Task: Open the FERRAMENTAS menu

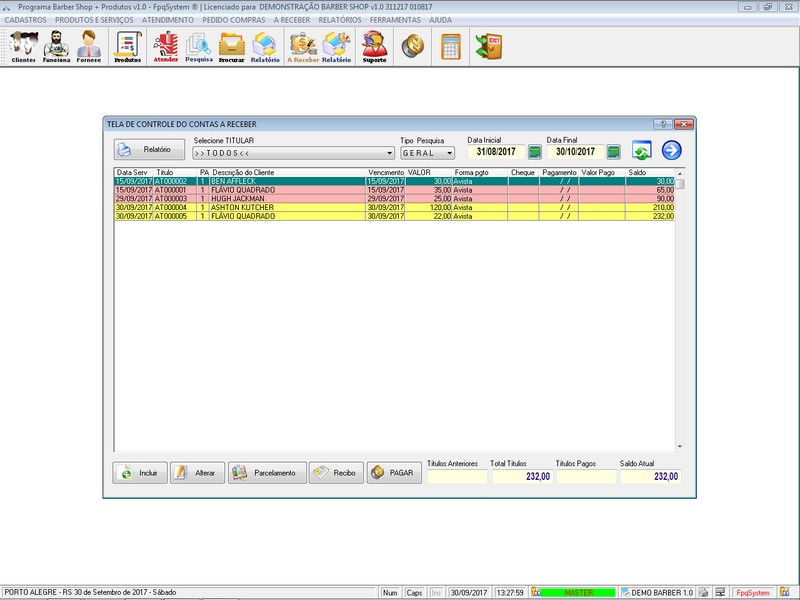Action: pos(396,19)
